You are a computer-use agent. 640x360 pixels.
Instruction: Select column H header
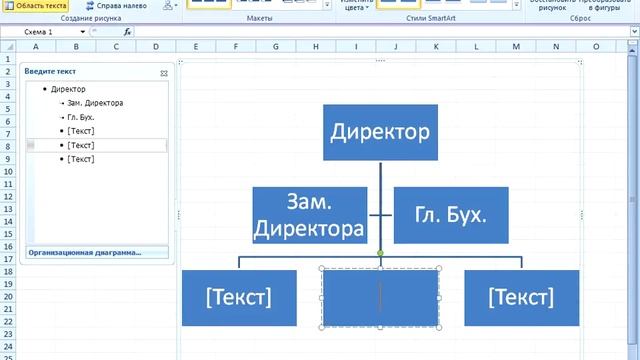pos(316,47)
